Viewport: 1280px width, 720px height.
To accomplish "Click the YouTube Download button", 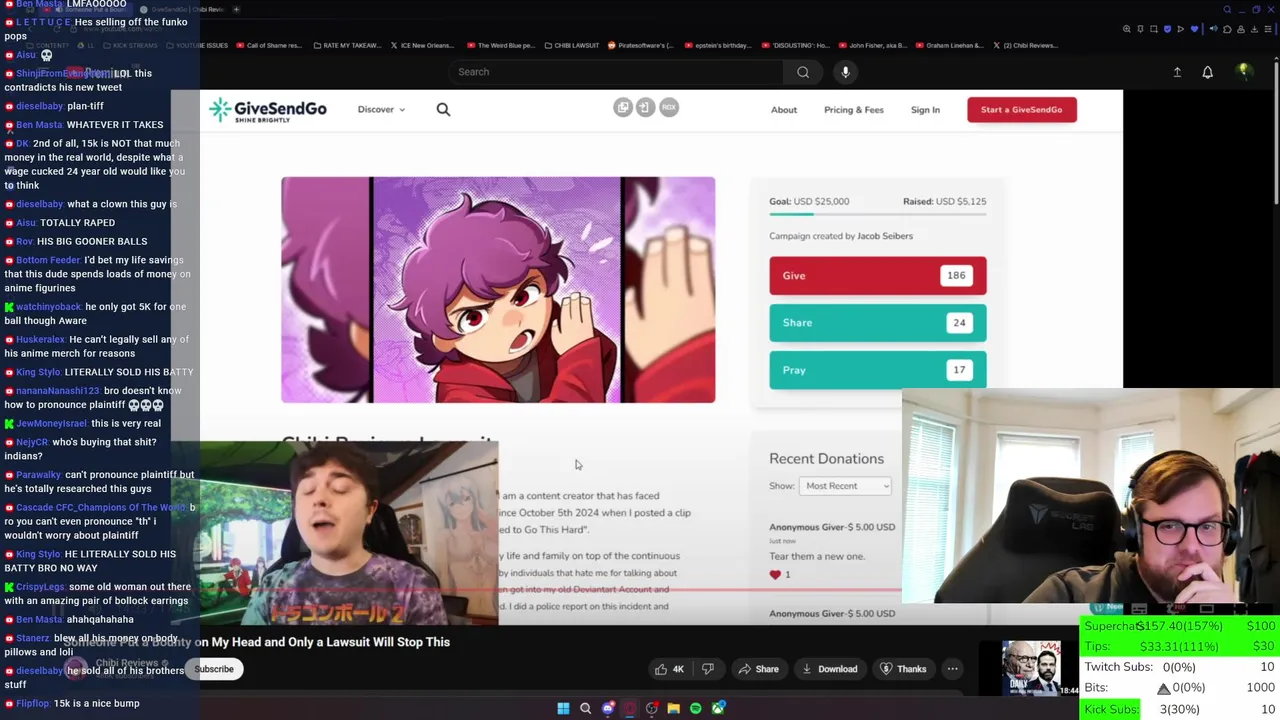I will tap(829, 669).
